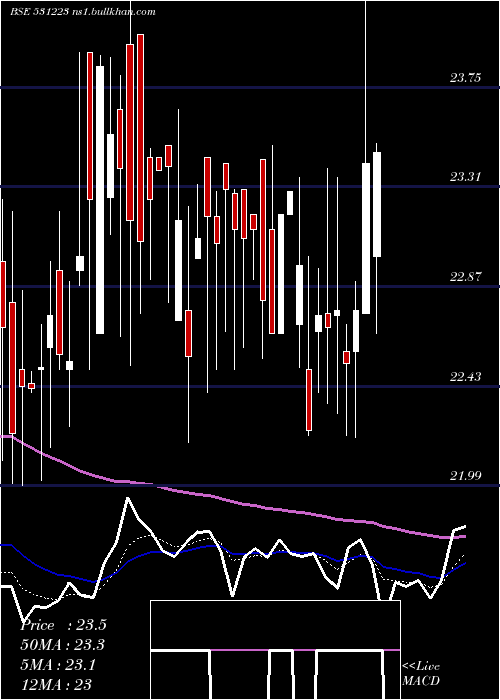Click the 12MA : 23 readout
Image resolution: width=500 pixels, height=700 pixels.
pyautogui.click(x=56, y=684)
